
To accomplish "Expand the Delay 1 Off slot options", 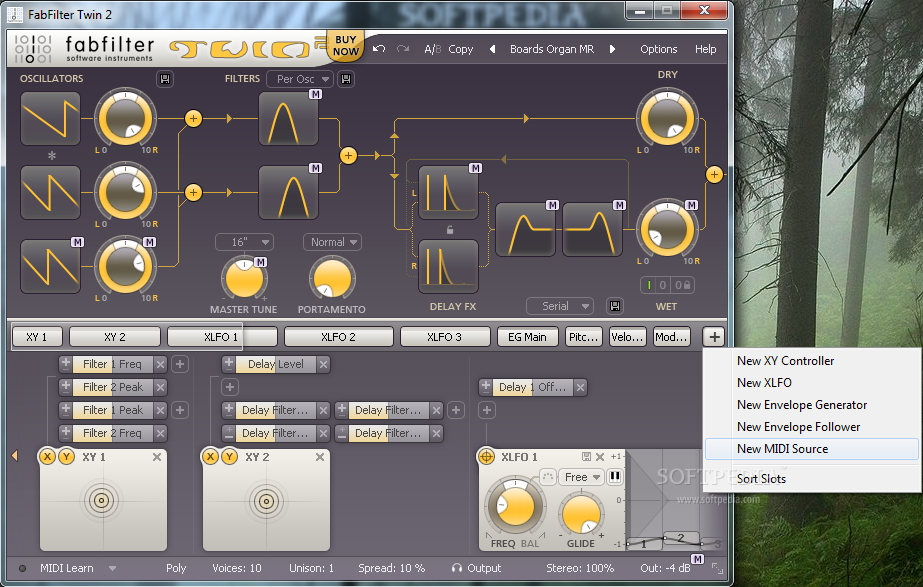I will pyautogui.click(x=486, y=387).
